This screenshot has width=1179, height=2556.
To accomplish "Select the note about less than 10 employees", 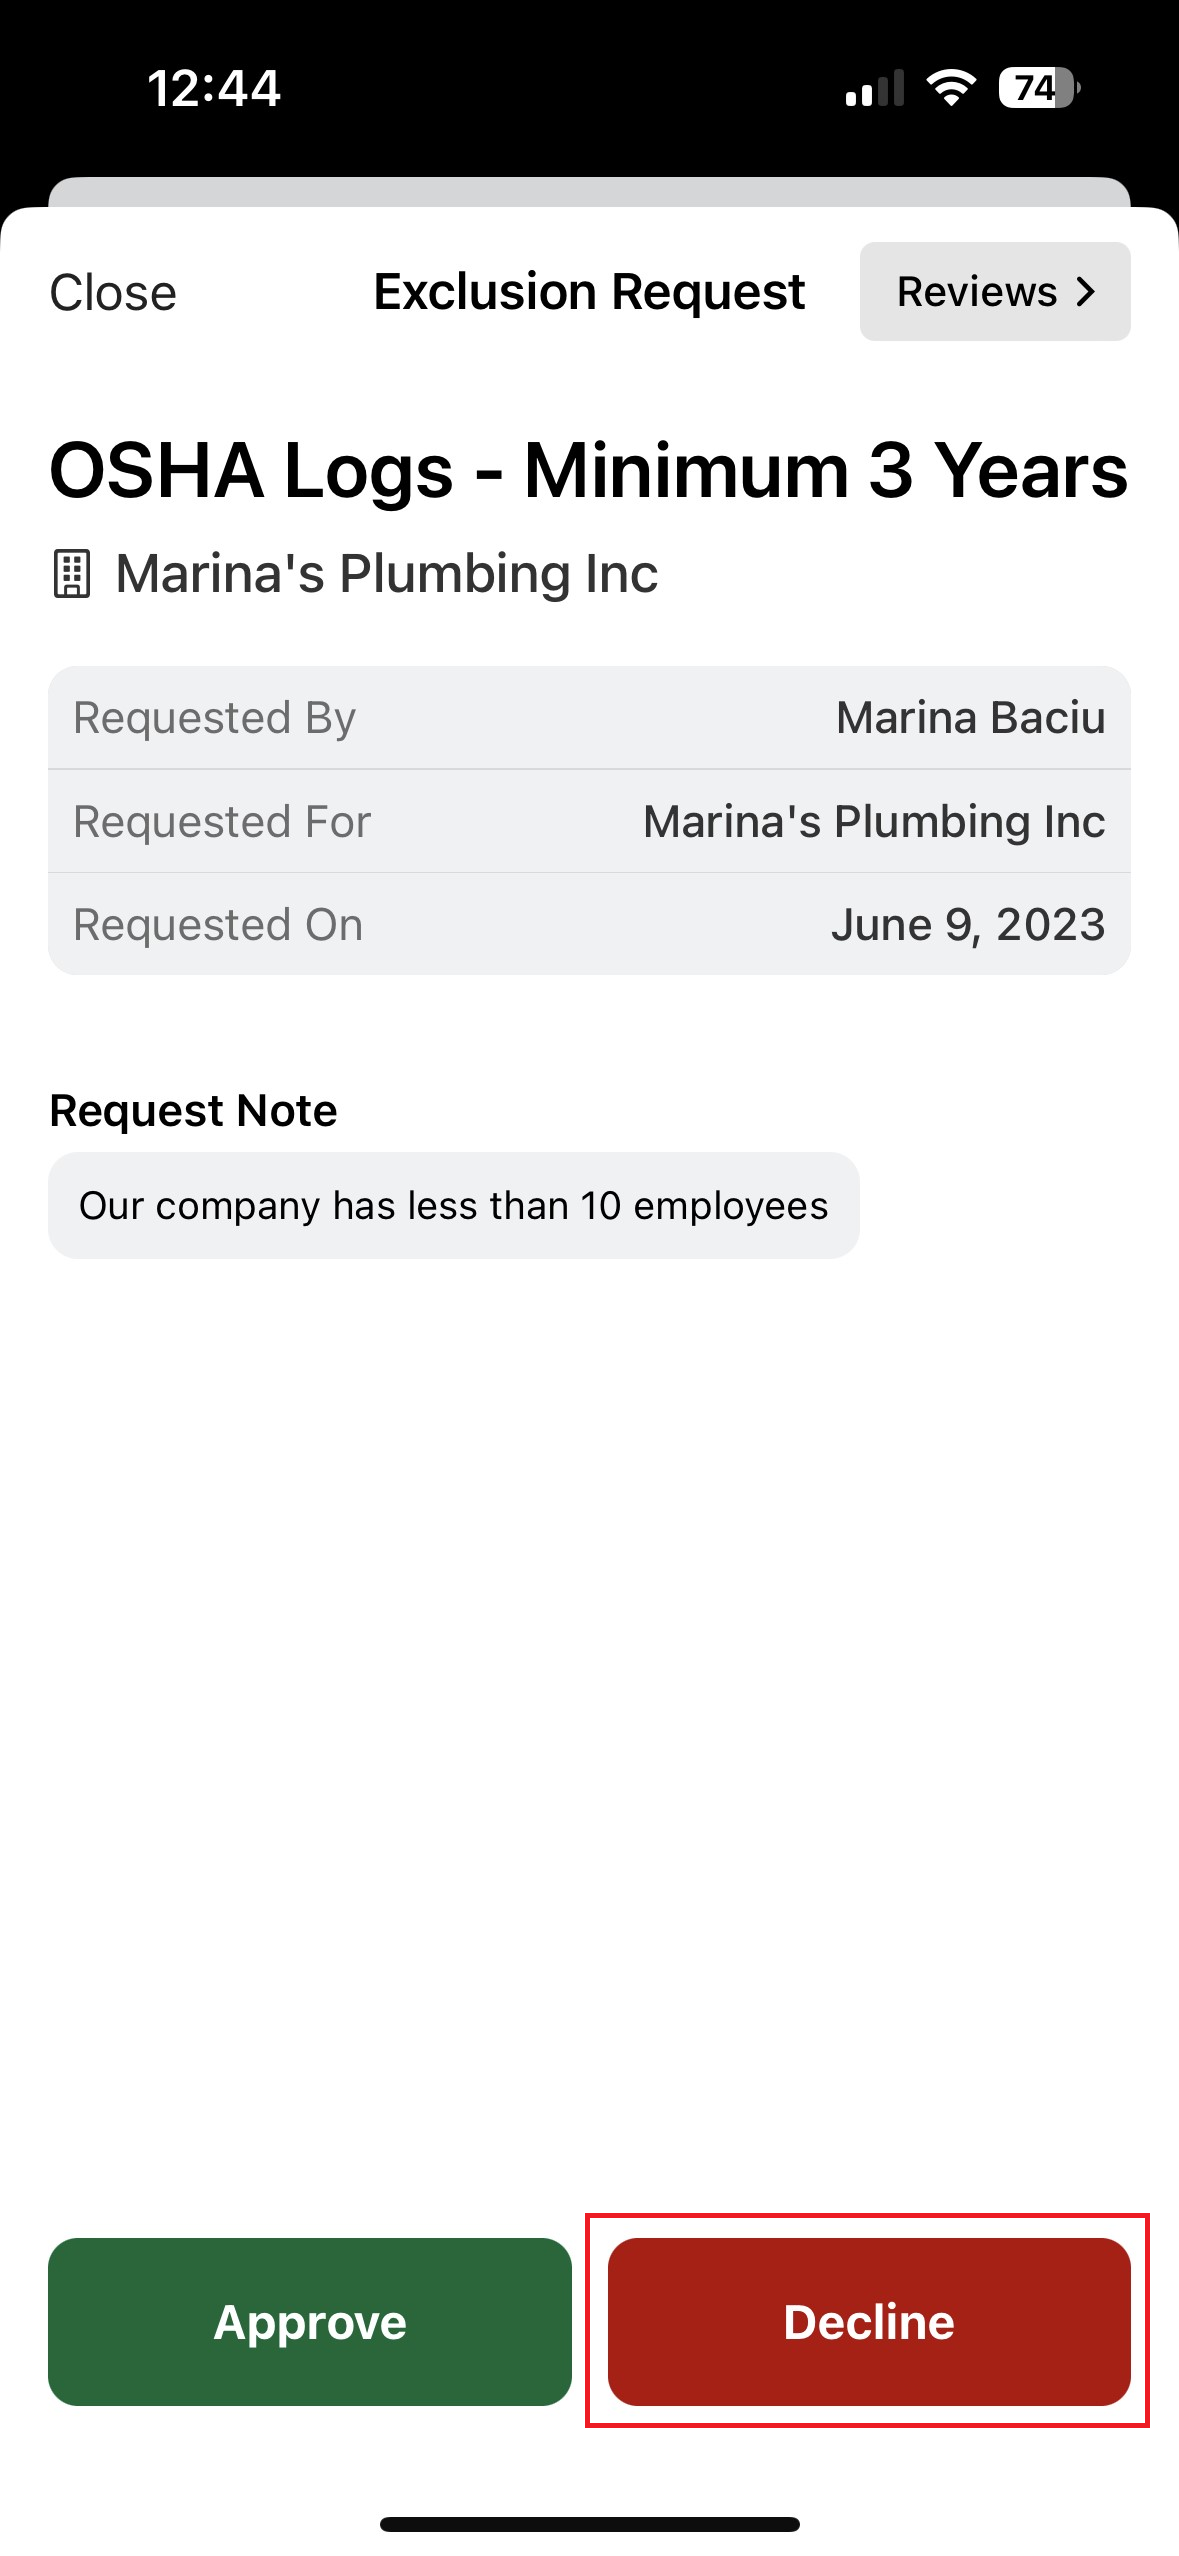I will point(453,1206).
